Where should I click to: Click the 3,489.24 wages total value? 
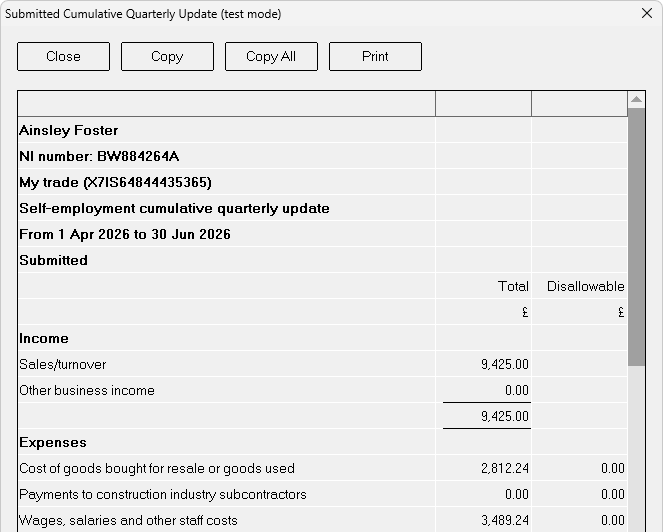tap(505, 521)
